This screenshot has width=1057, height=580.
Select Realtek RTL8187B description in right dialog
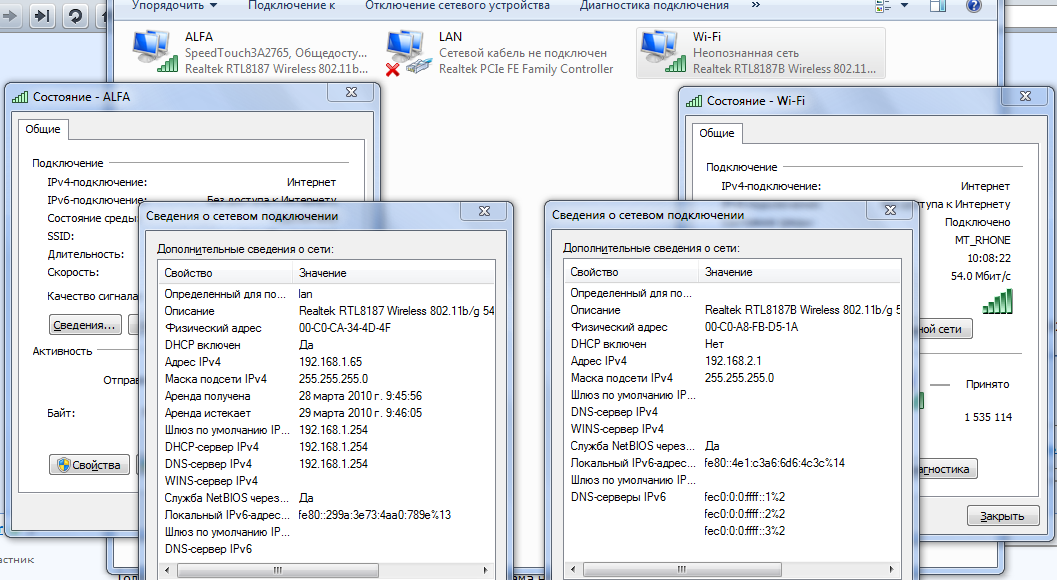tap(802, 310)
